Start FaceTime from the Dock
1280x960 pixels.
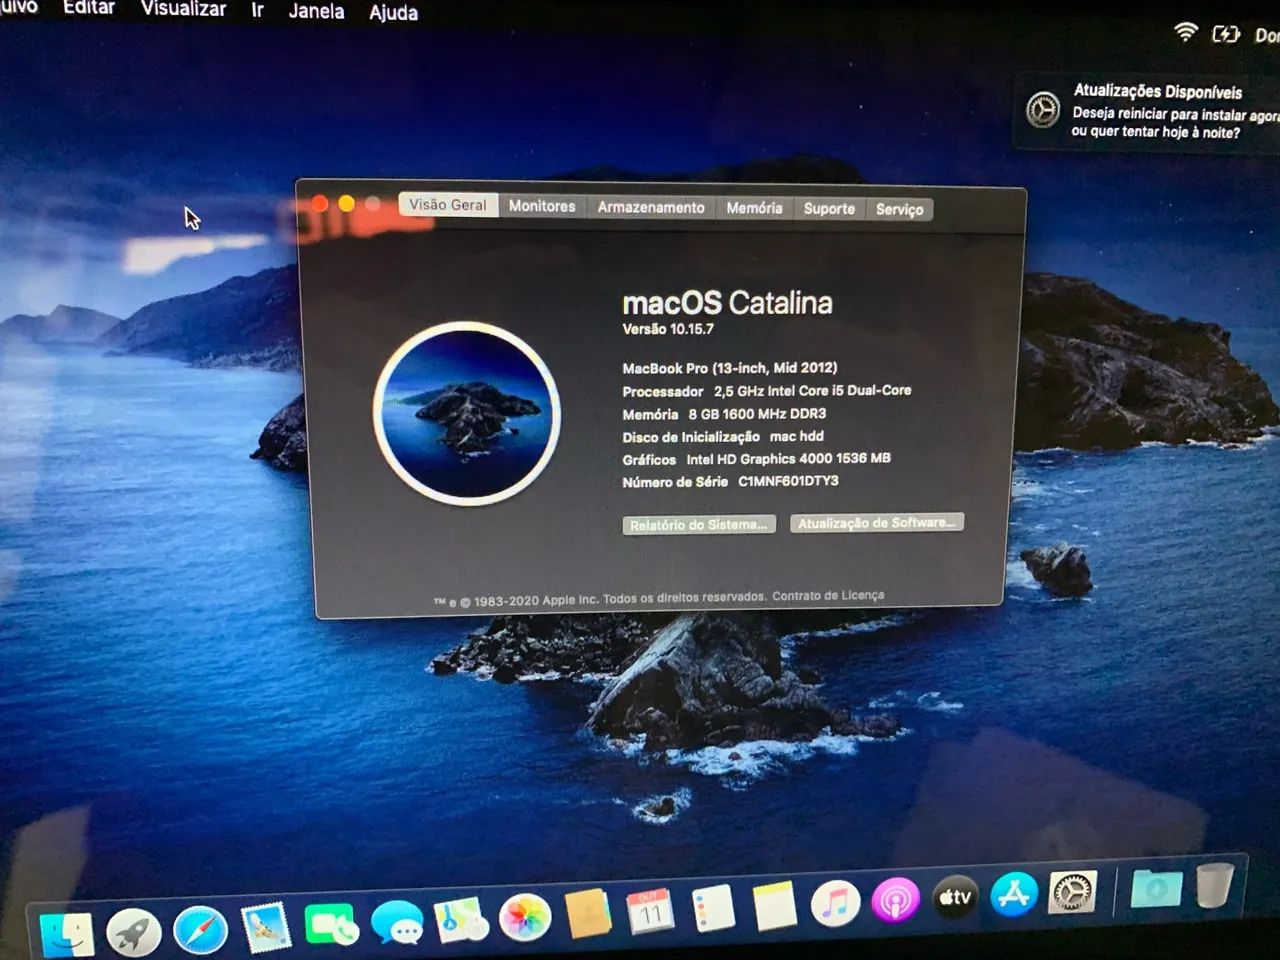(331, 925)
